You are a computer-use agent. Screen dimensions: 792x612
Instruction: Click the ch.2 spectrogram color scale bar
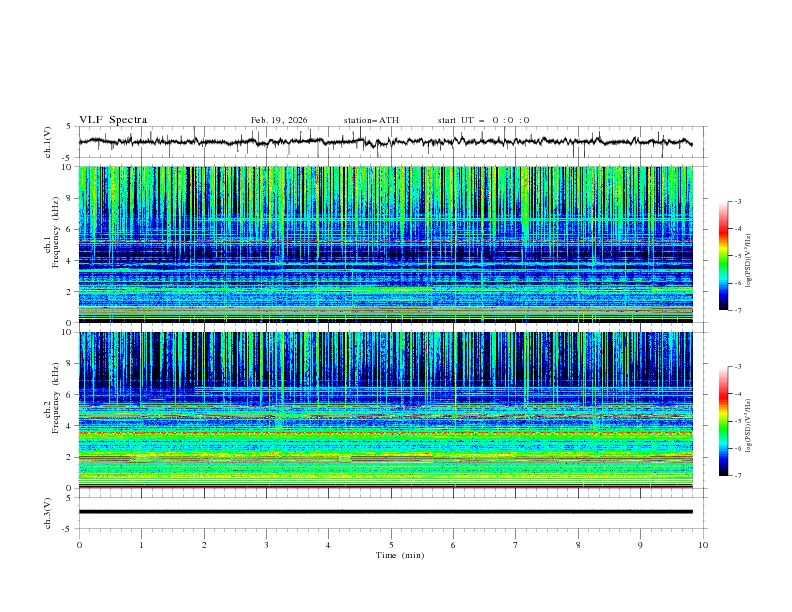[723, 421]
